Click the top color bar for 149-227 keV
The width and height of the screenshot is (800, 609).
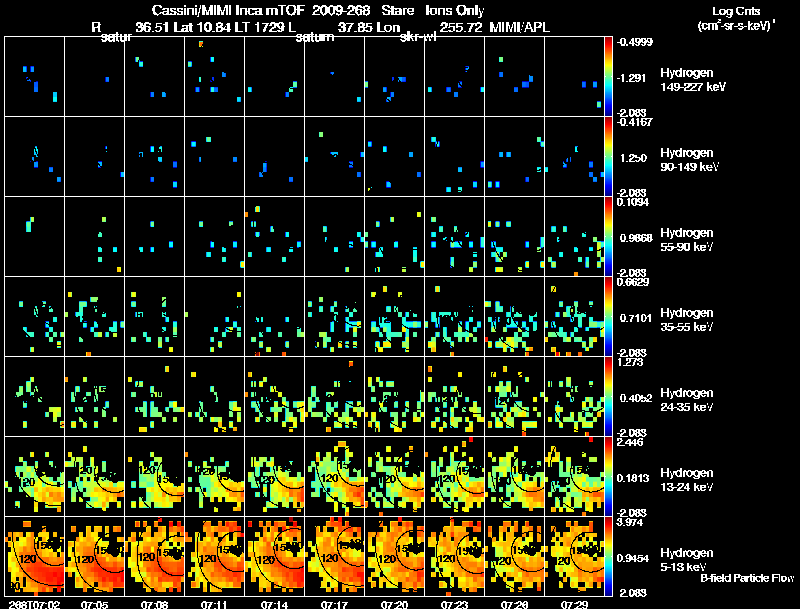coord(608,77)
